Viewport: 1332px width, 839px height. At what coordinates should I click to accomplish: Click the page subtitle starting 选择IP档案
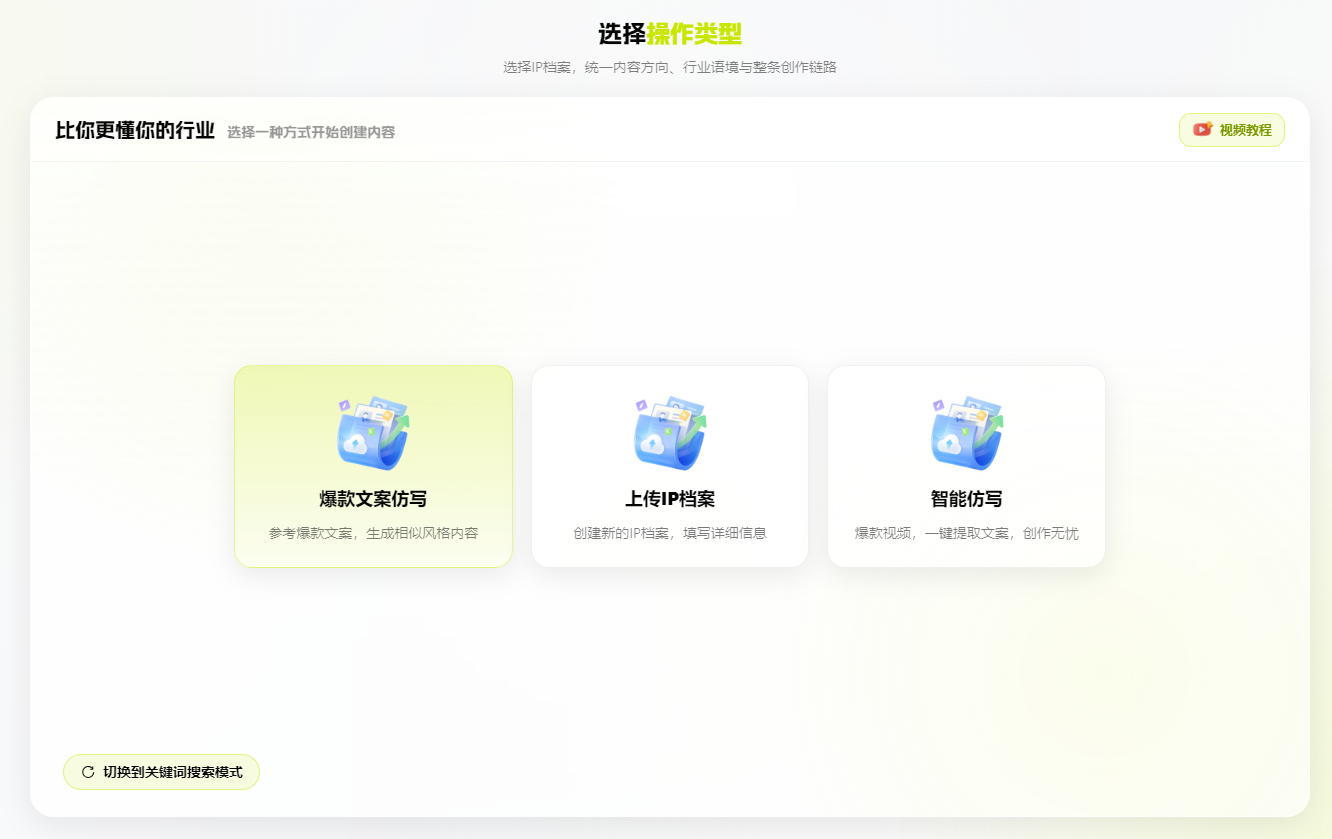pos(670,68)
